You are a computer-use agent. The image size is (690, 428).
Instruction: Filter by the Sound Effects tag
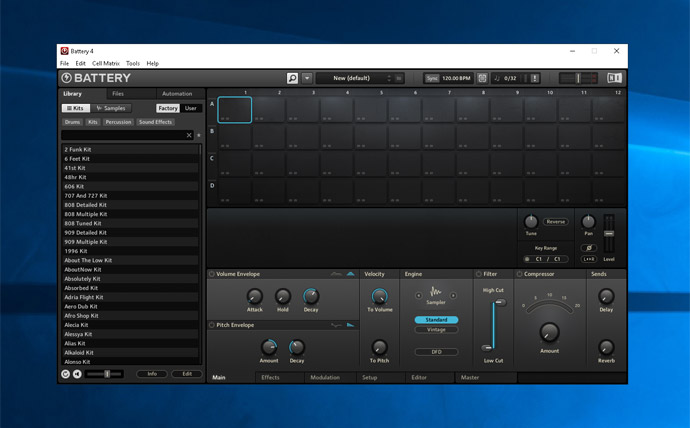(x=155, y=122)
